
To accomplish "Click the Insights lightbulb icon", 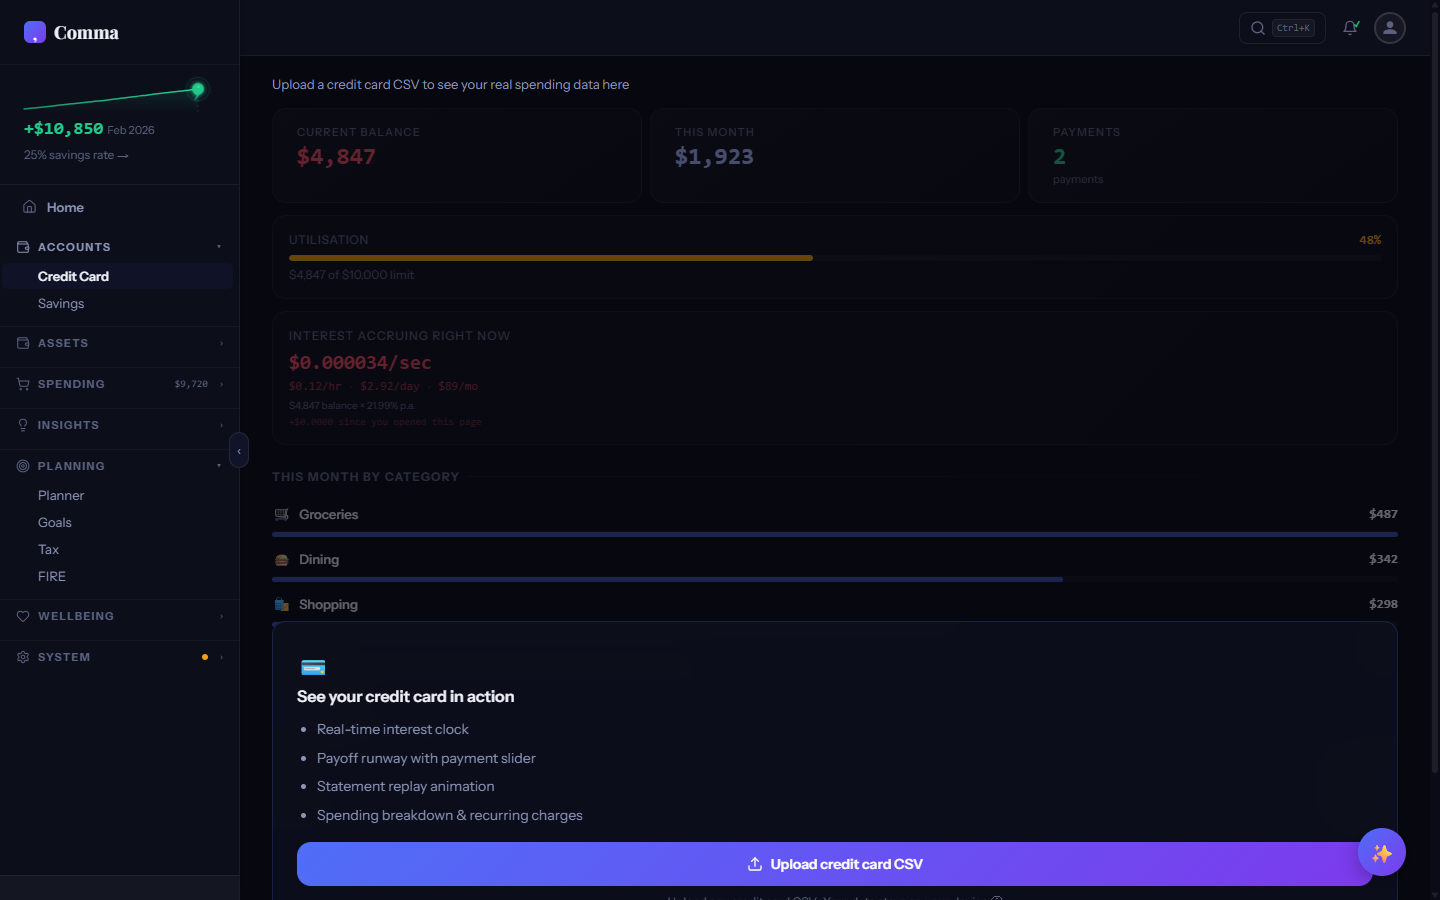I will [x=22, y=425].
